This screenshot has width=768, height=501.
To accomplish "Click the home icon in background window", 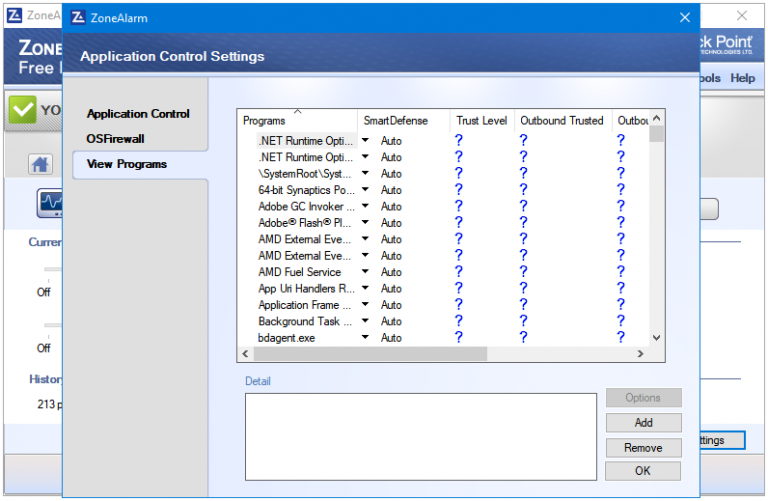I will (x=40, y=164).
